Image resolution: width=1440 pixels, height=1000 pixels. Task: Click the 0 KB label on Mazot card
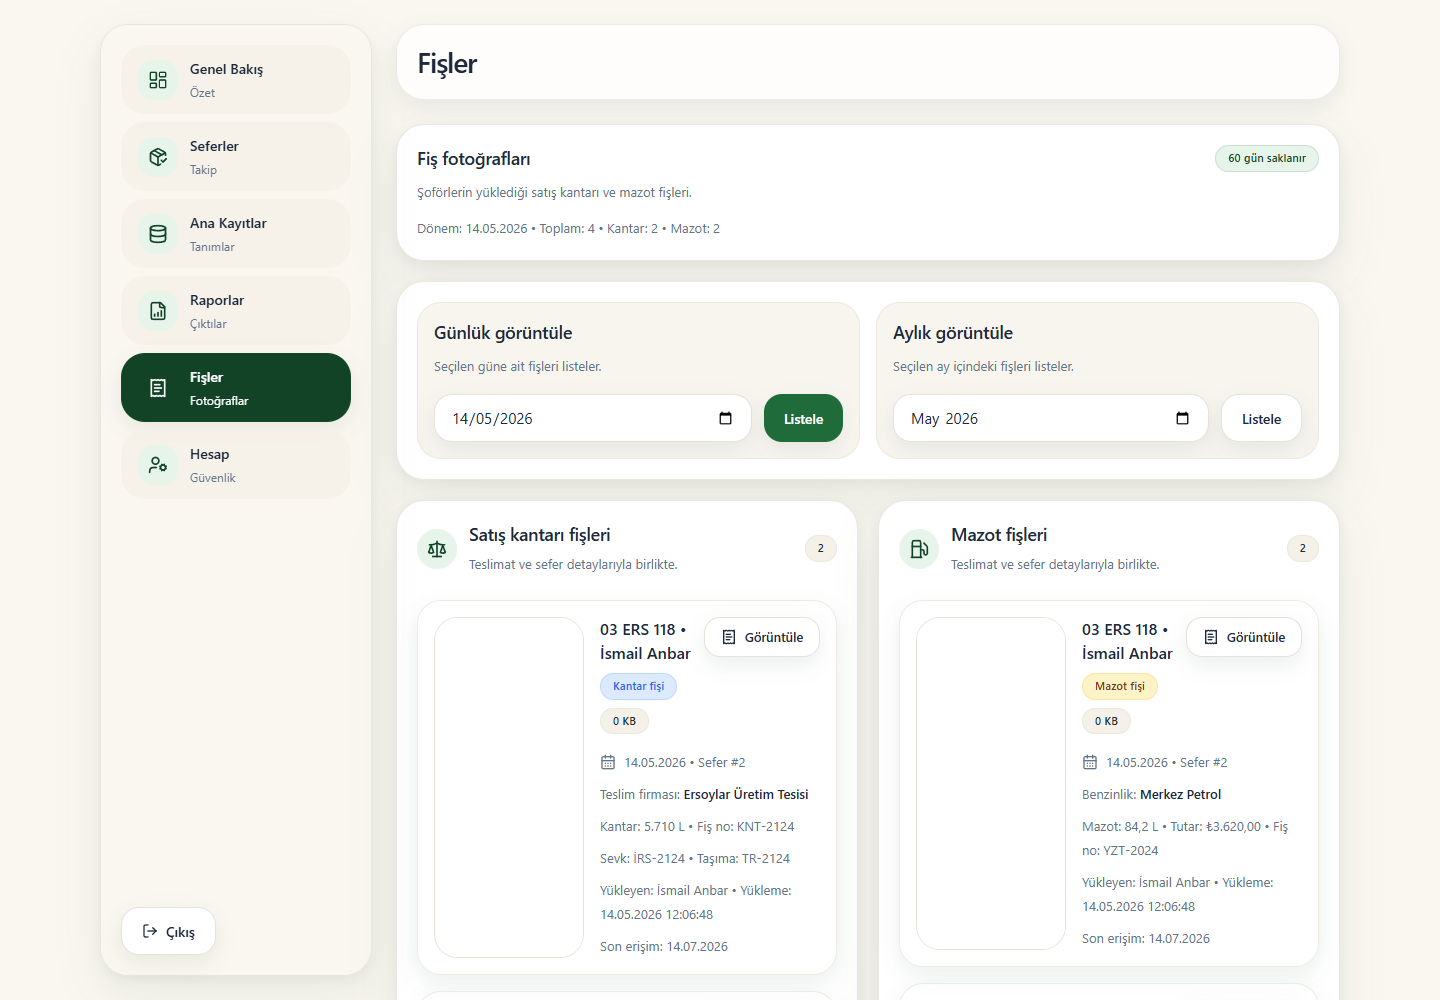pos(1106,721)
